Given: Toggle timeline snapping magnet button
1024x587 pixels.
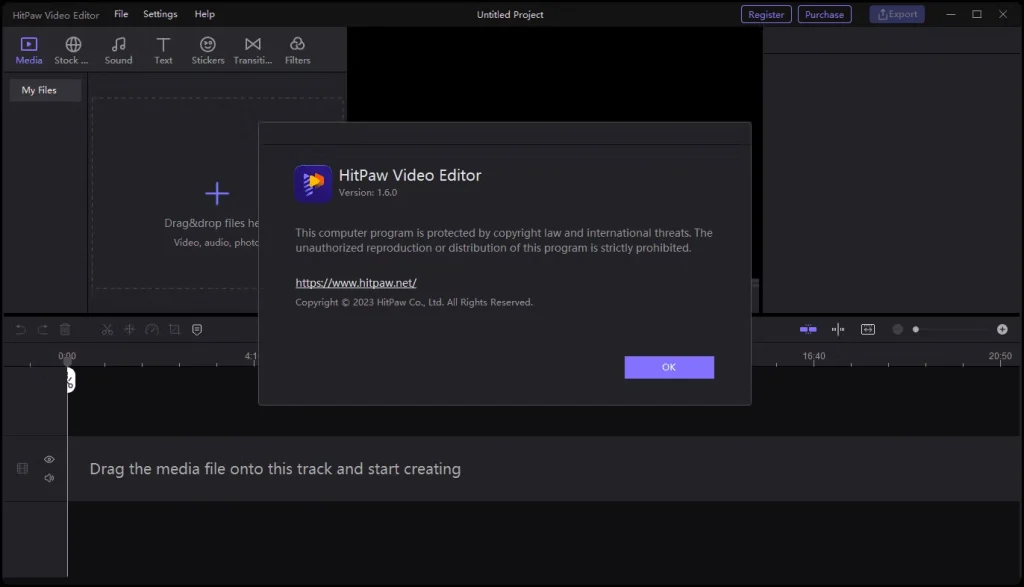Looking at the screenshot, I should (x=808, y=329).
